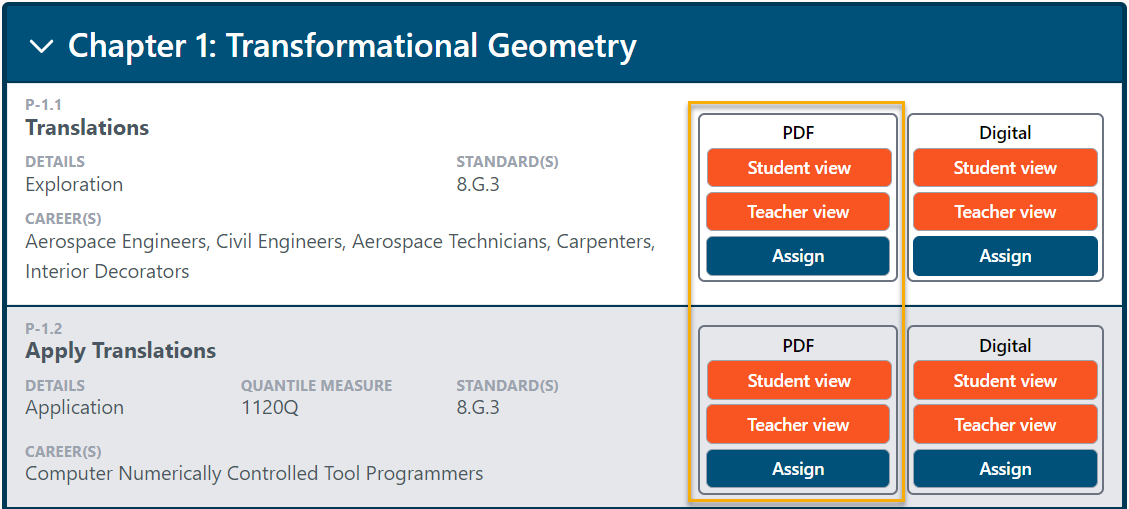Screen dimensions: 1129x509
Task: Open Digital Teacher view for Translations
Action: (x=1005, y=212)
